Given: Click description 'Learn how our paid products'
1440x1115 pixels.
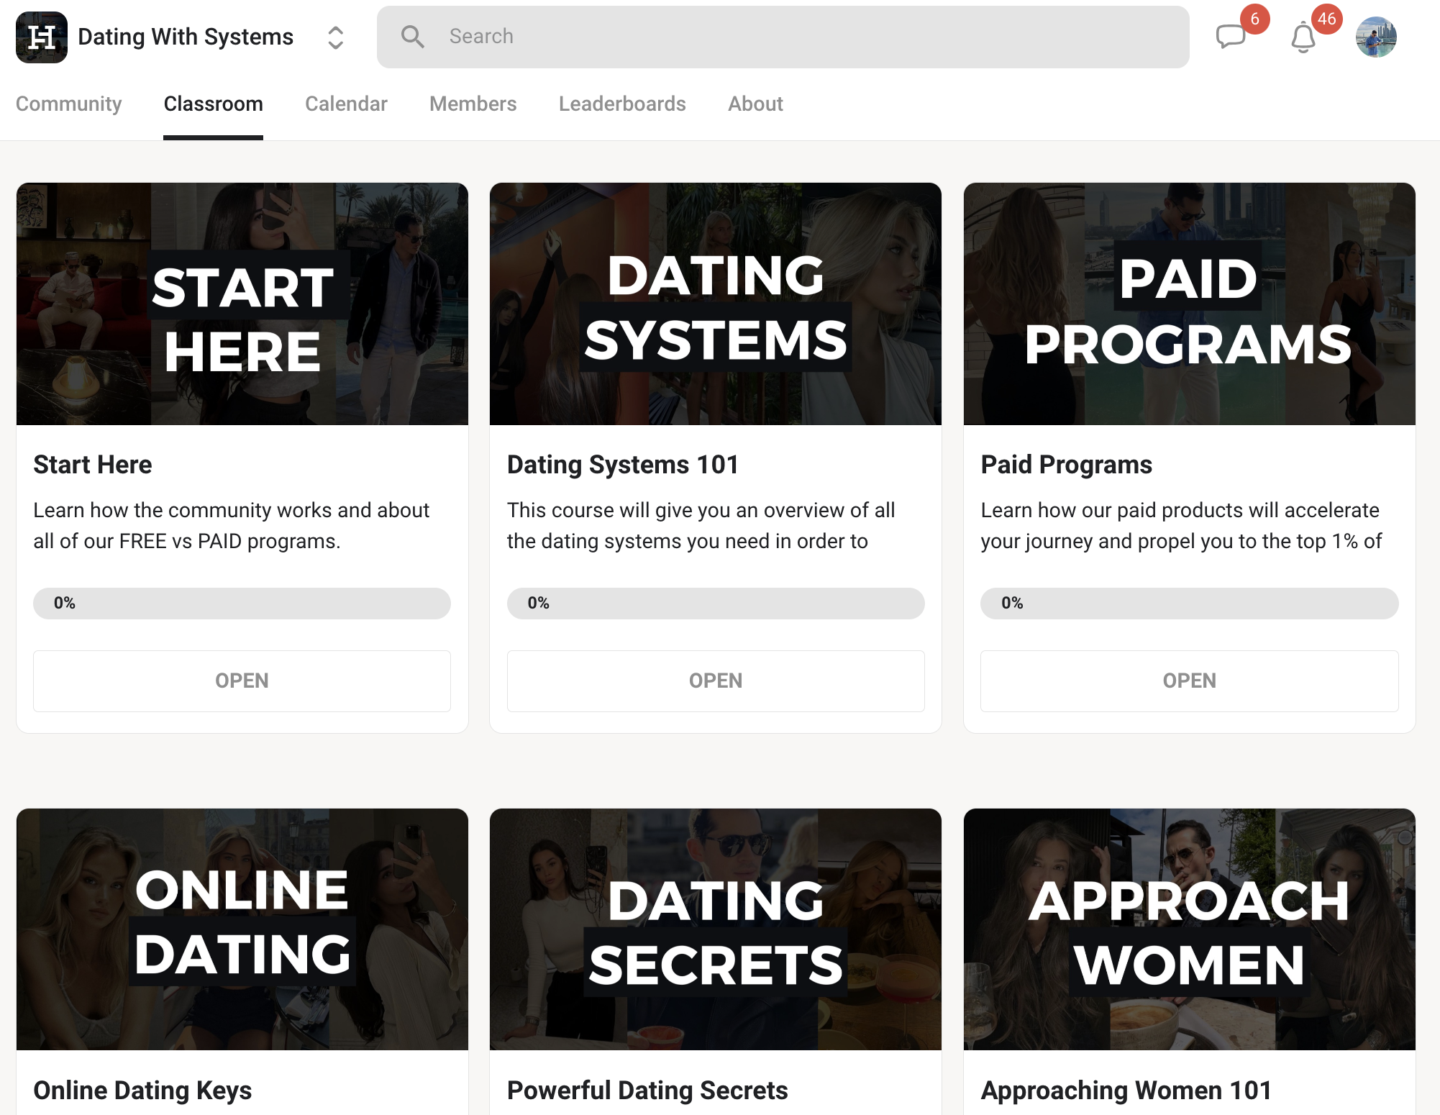Looking at the screenshot, I should point(1181,526).
